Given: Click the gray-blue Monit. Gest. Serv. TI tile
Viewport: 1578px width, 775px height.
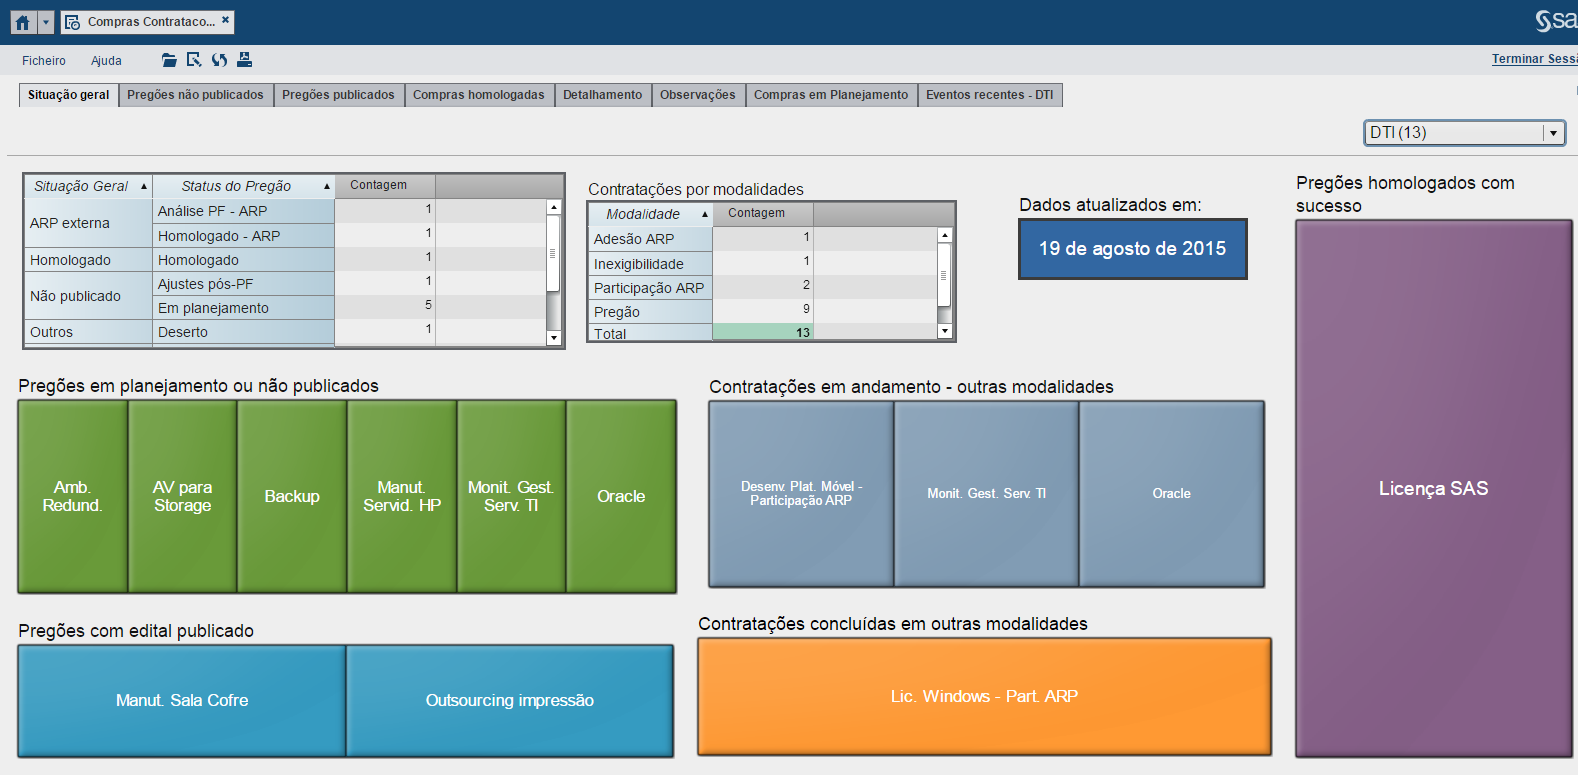Looking at the screenshot, I should click(x=986, y=494).
